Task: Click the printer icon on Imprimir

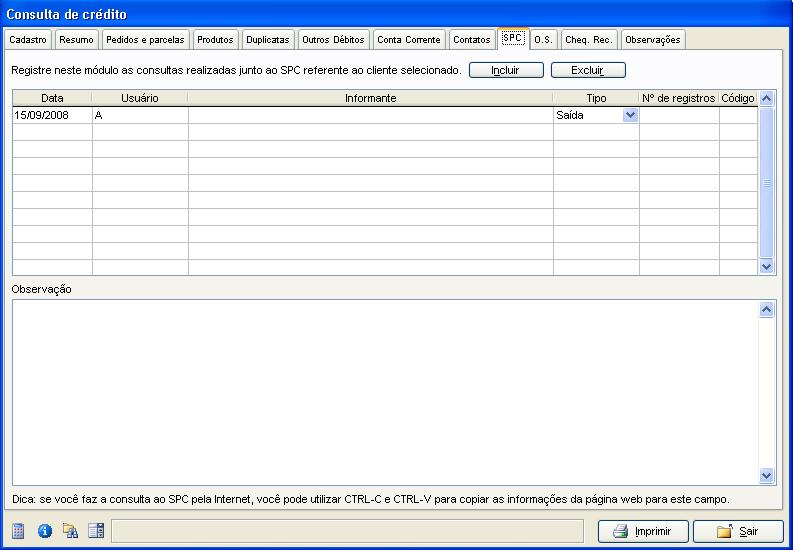Action: point(621,531)
